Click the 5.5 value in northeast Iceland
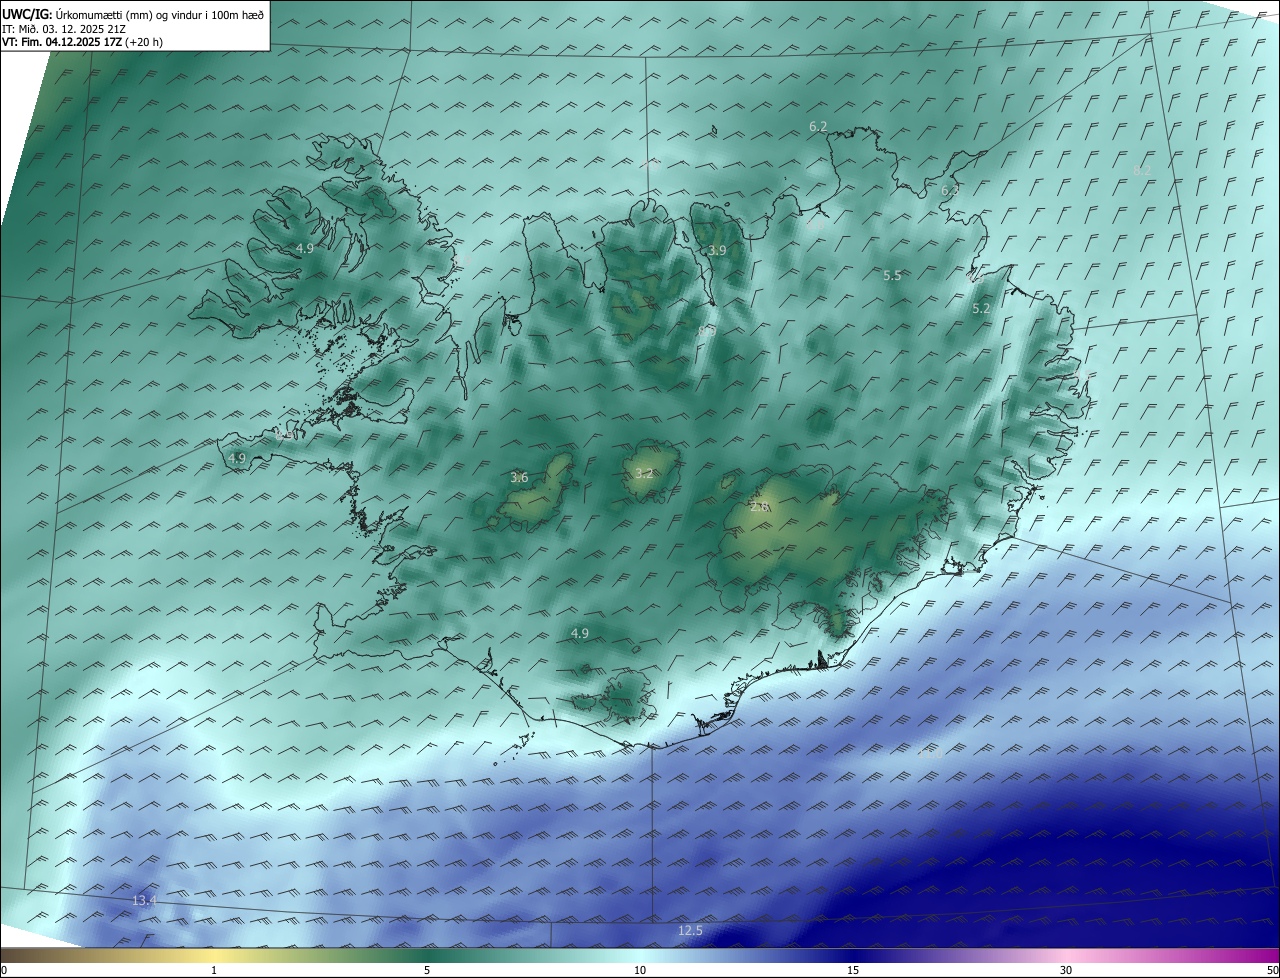This screenshot has width=1280, height=978. tap(892, 275)
